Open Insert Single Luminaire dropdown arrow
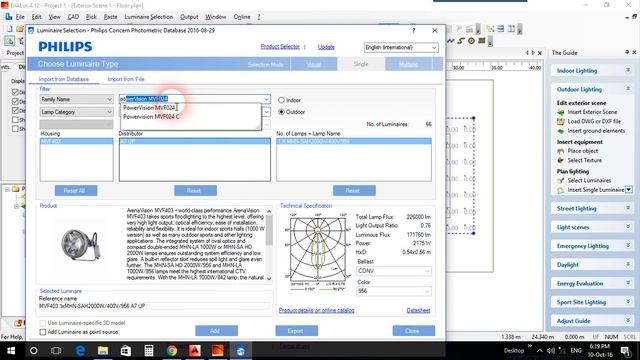Image resolution: width=640 pixels, height=360 pixels. pos(629,190)
